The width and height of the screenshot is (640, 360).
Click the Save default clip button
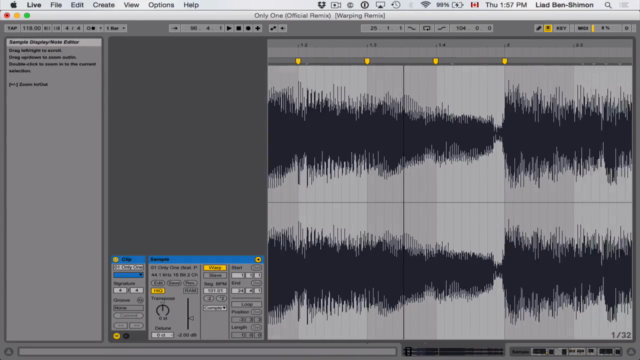pyautogui.click(x=174, y=283)
